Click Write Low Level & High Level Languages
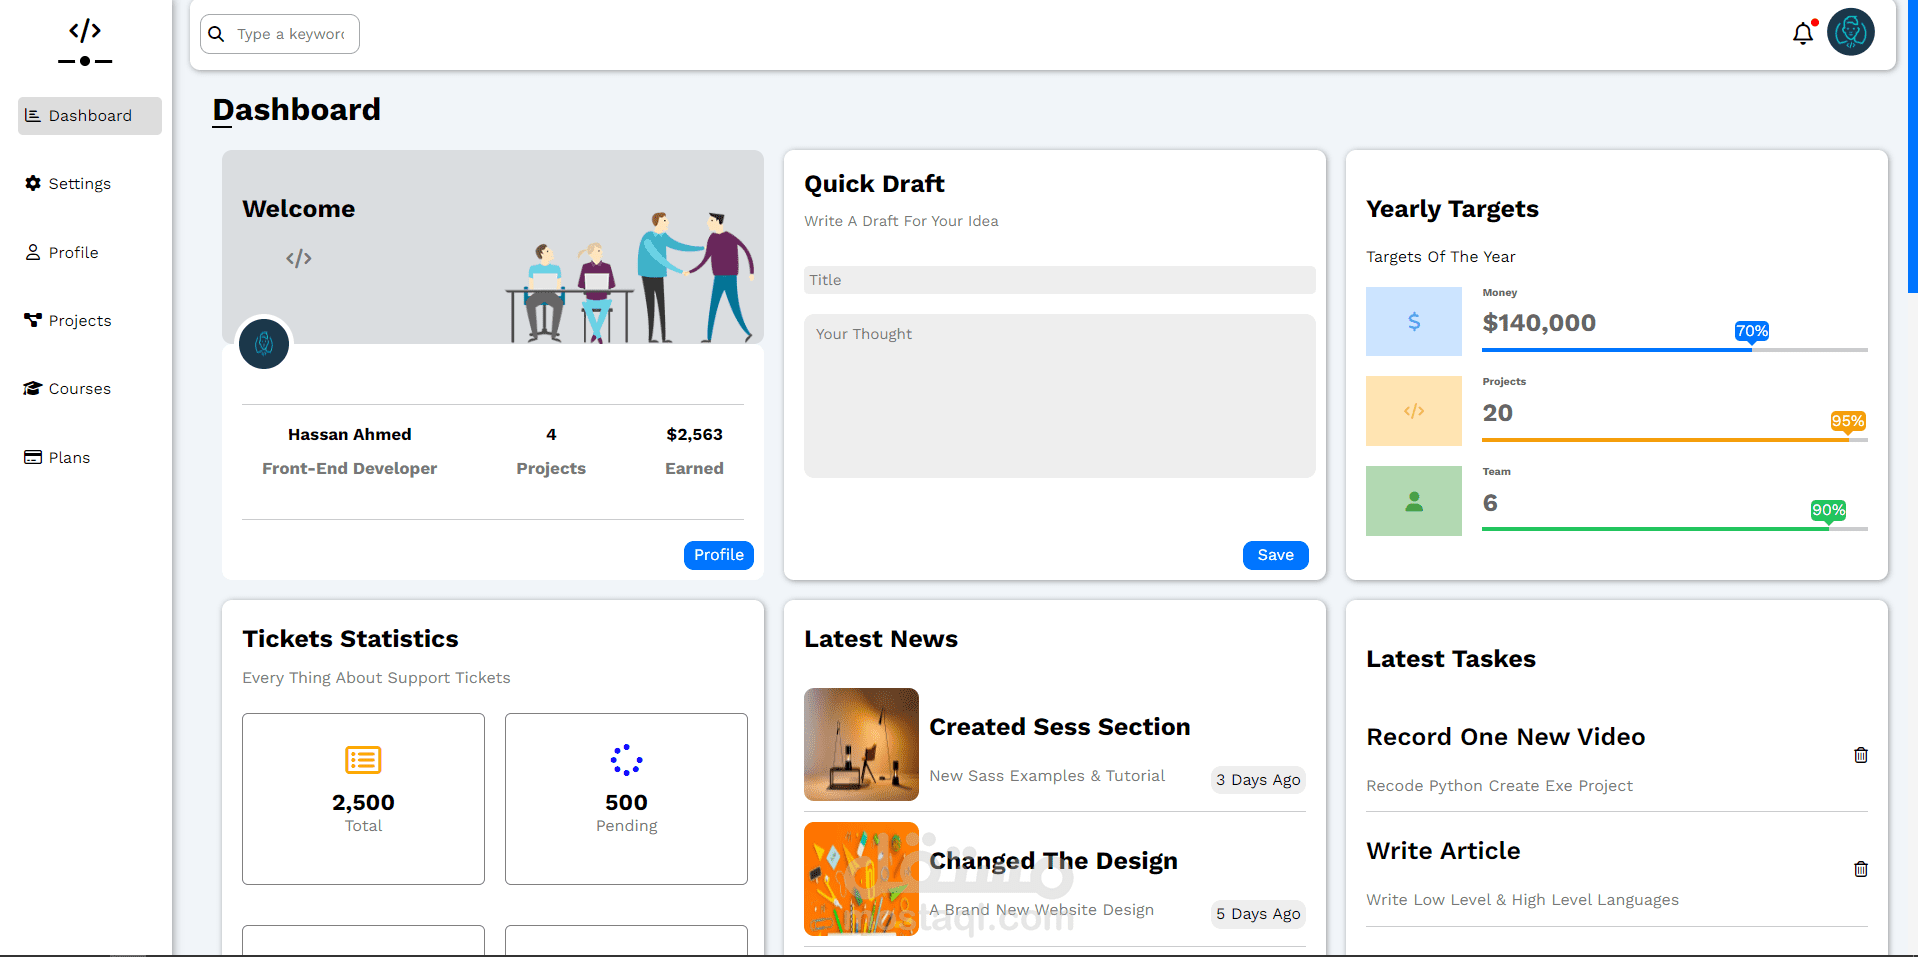This screenshot has height=957, width=1918. (x=1522, y=900)
